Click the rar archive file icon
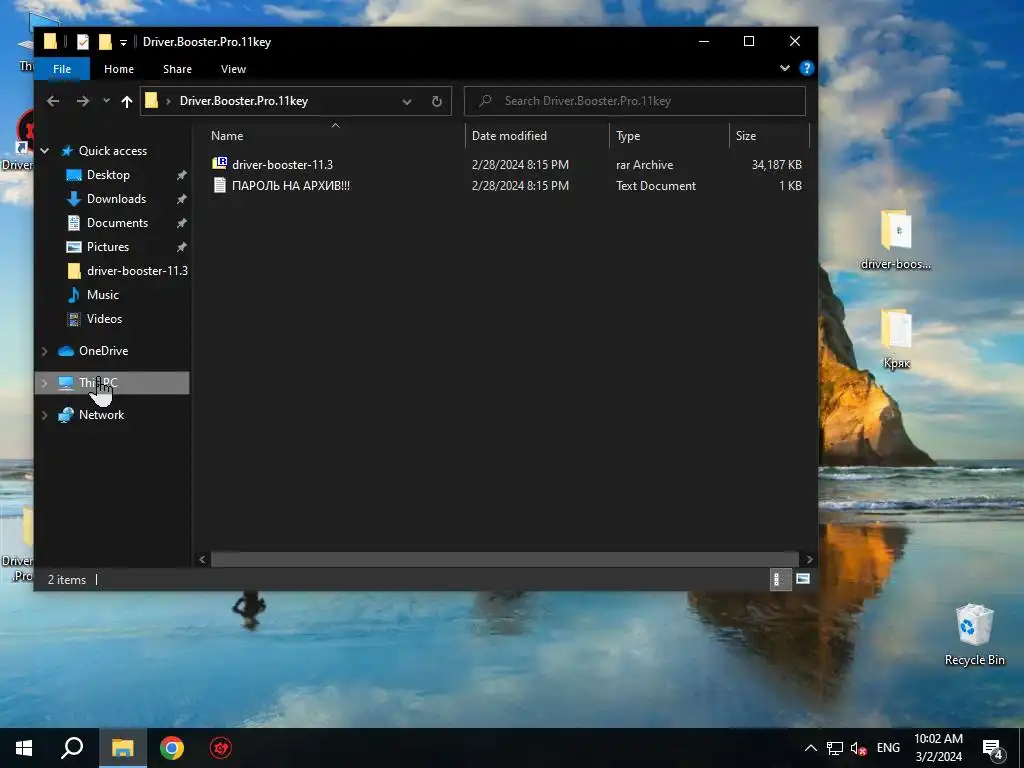This screenshot has height=768, width=1024. [x=219, y=164]
